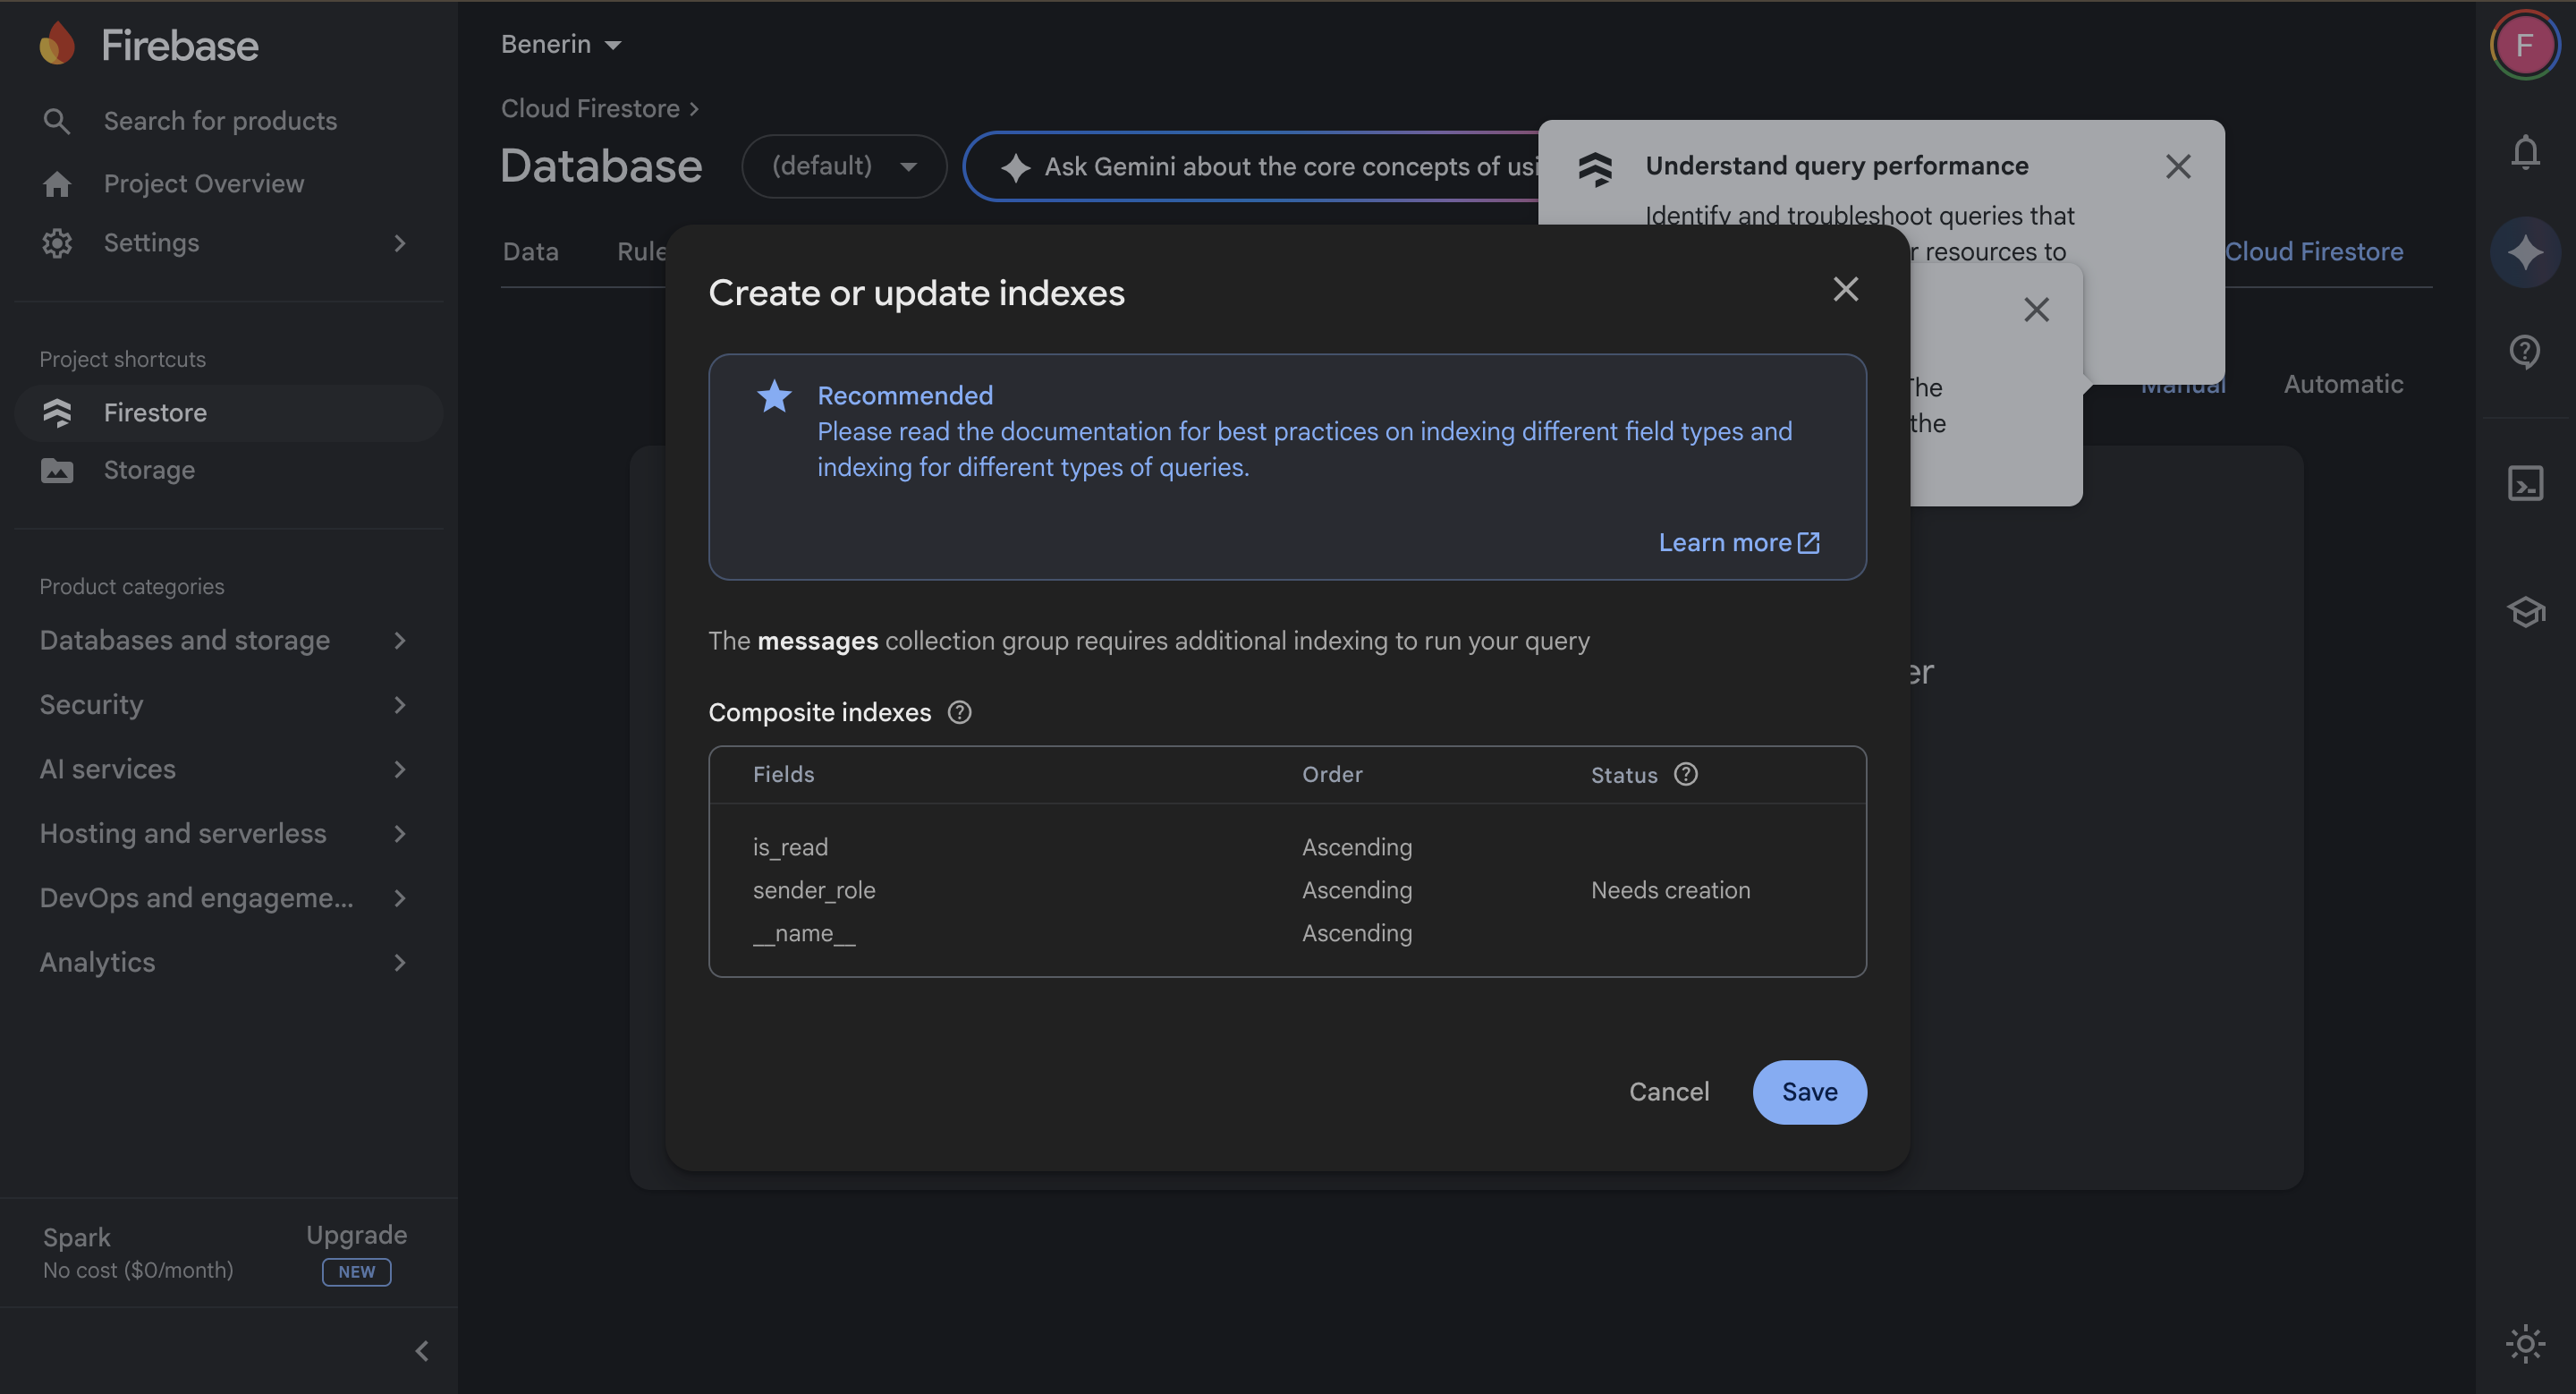Switch to the Data tab
2576x1394 pixels.
[530, 252]
